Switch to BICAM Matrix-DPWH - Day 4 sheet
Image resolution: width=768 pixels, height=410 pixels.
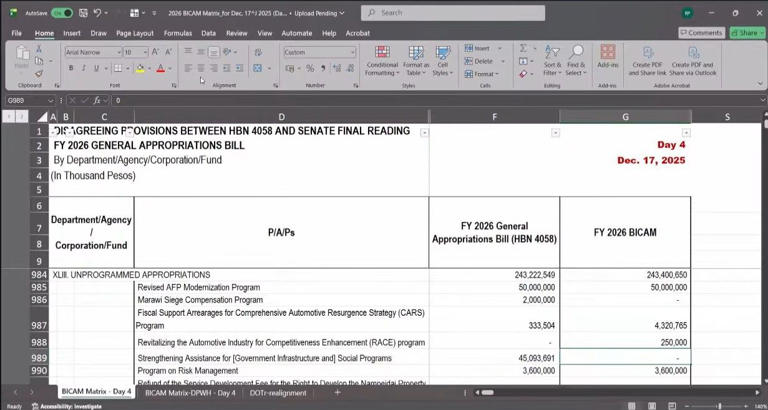pyautogui.click(x=191, y=393)
